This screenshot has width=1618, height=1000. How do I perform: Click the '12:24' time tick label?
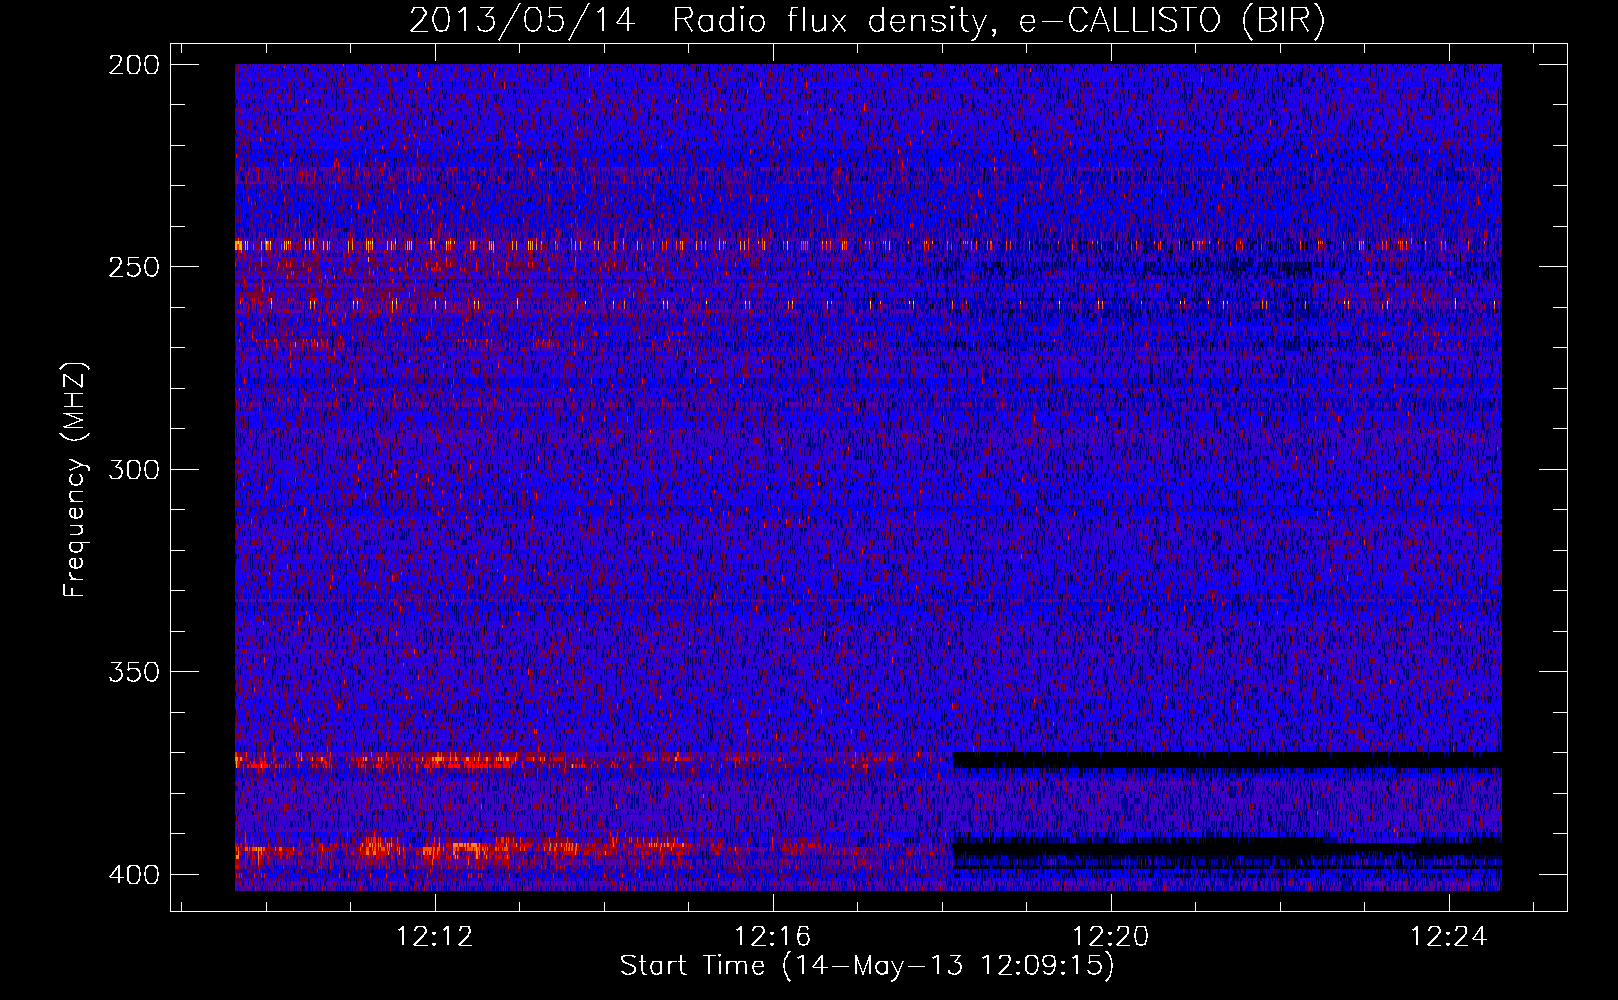pos(1448,937)
